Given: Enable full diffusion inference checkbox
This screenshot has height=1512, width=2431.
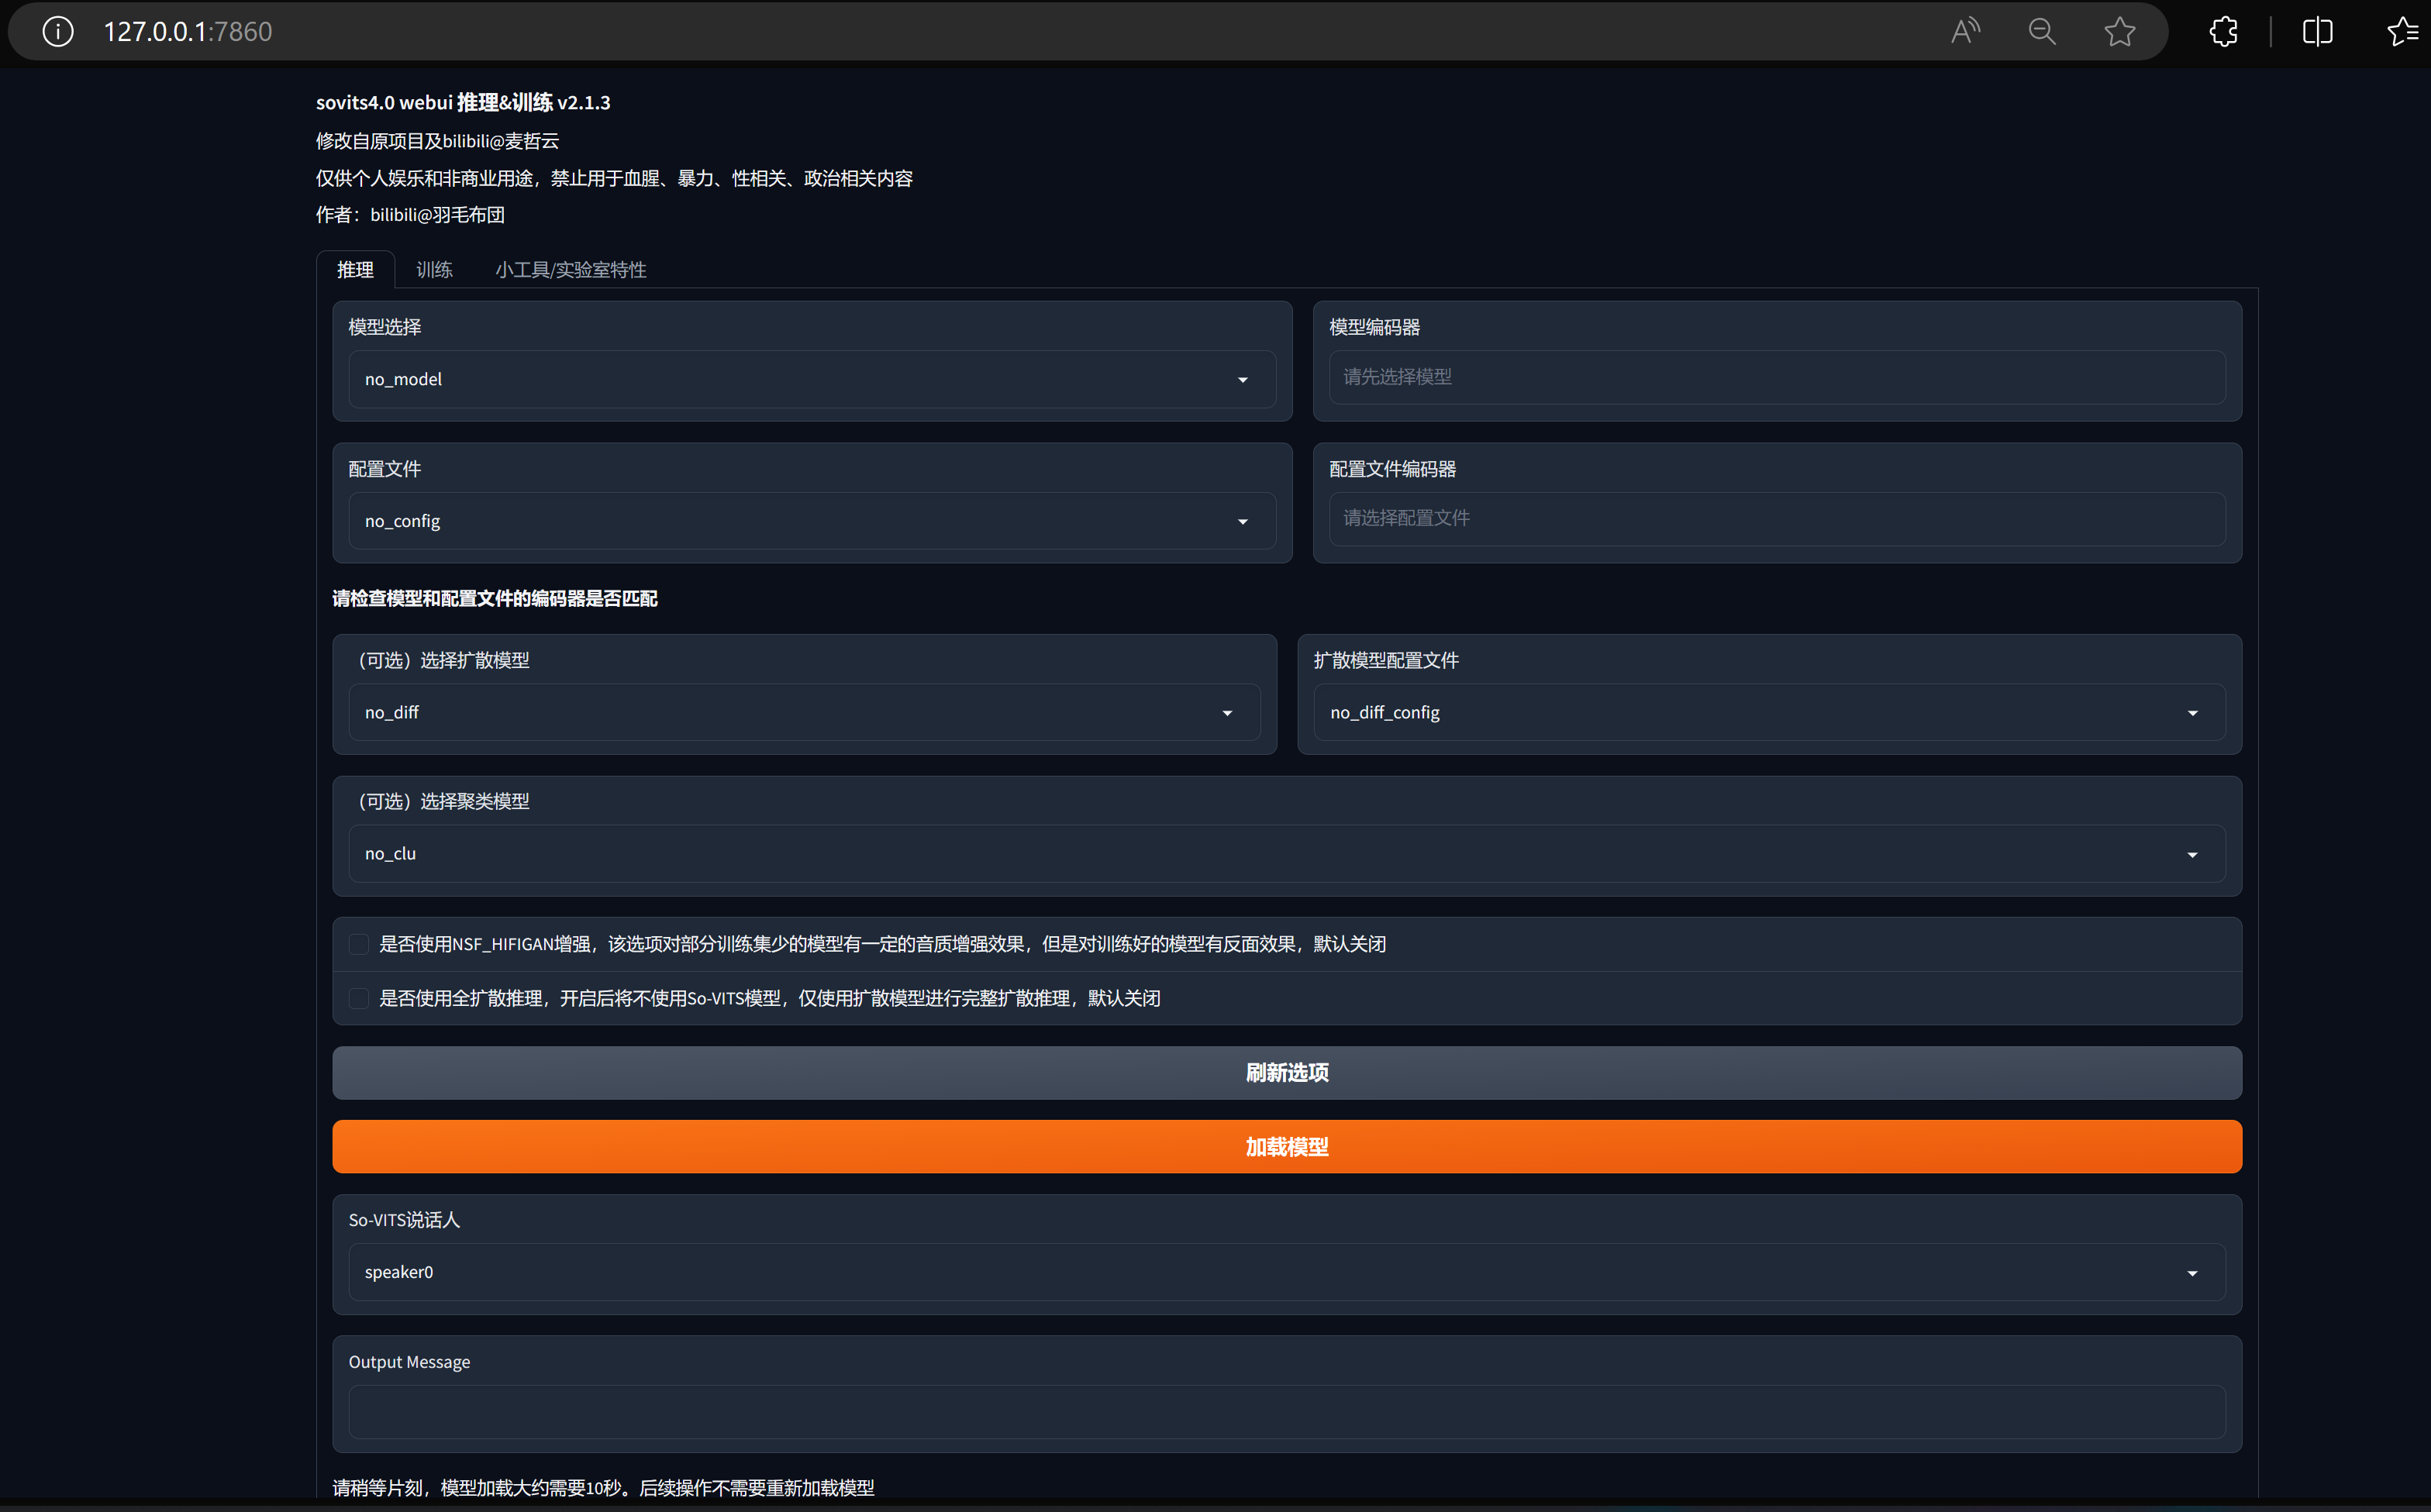Looking at the screenshot, I should [x=359, y=998].
